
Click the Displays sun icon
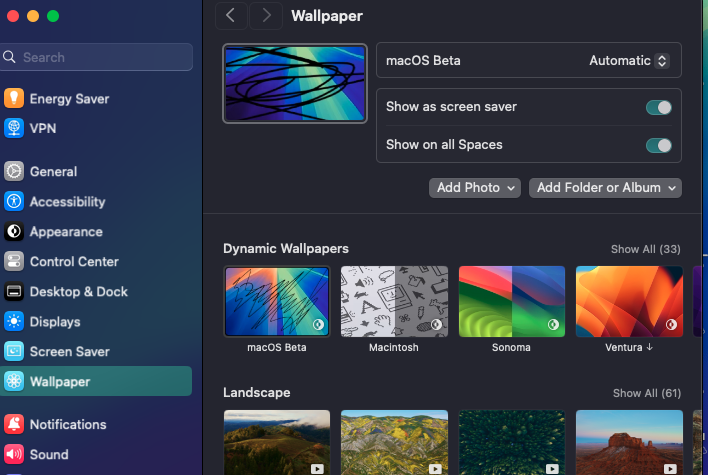[x=14, y=321]
